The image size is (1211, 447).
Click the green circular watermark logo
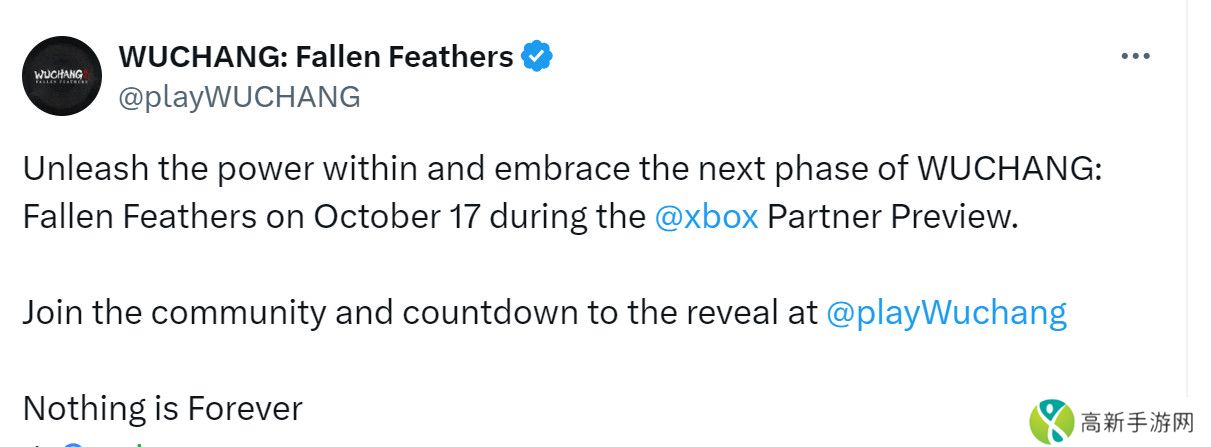[1051, 422]
